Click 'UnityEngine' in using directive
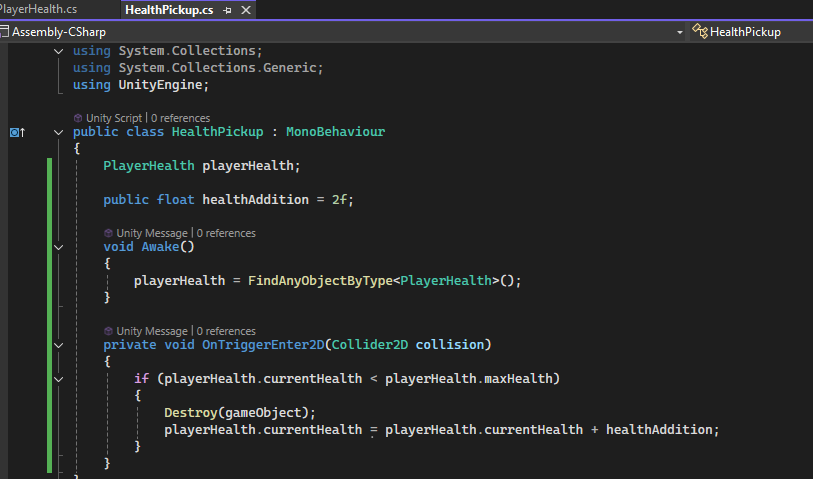Viewport: 813px width, 479px height. coord(160,84)
